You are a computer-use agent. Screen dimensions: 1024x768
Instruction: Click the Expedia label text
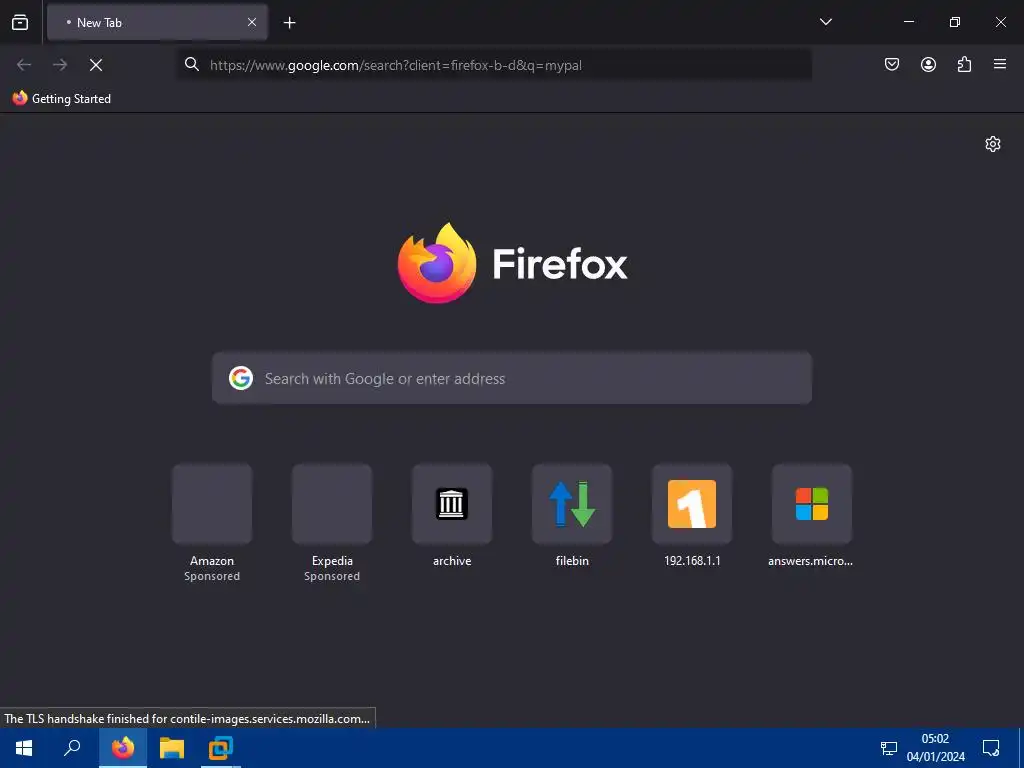coord(332,561)
